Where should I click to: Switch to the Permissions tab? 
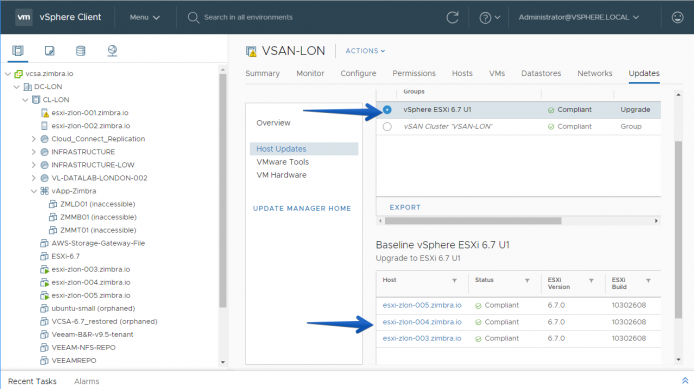(414, 73)
